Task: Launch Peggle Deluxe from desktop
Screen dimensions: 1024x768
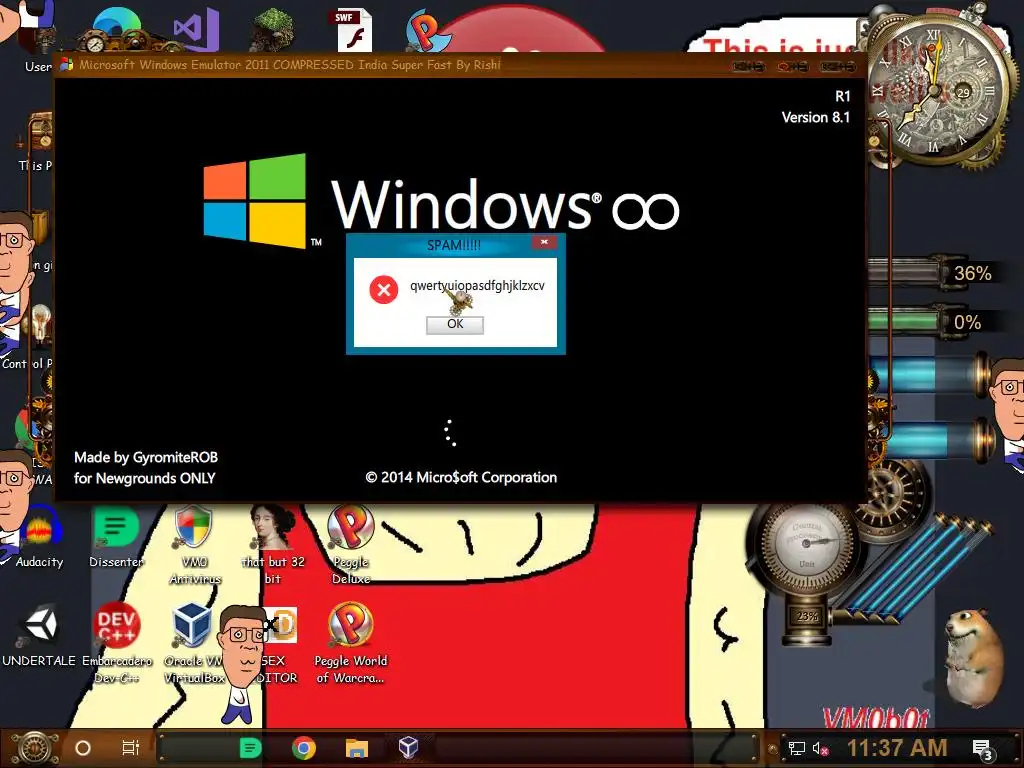Action: click(x=351, y=545)
